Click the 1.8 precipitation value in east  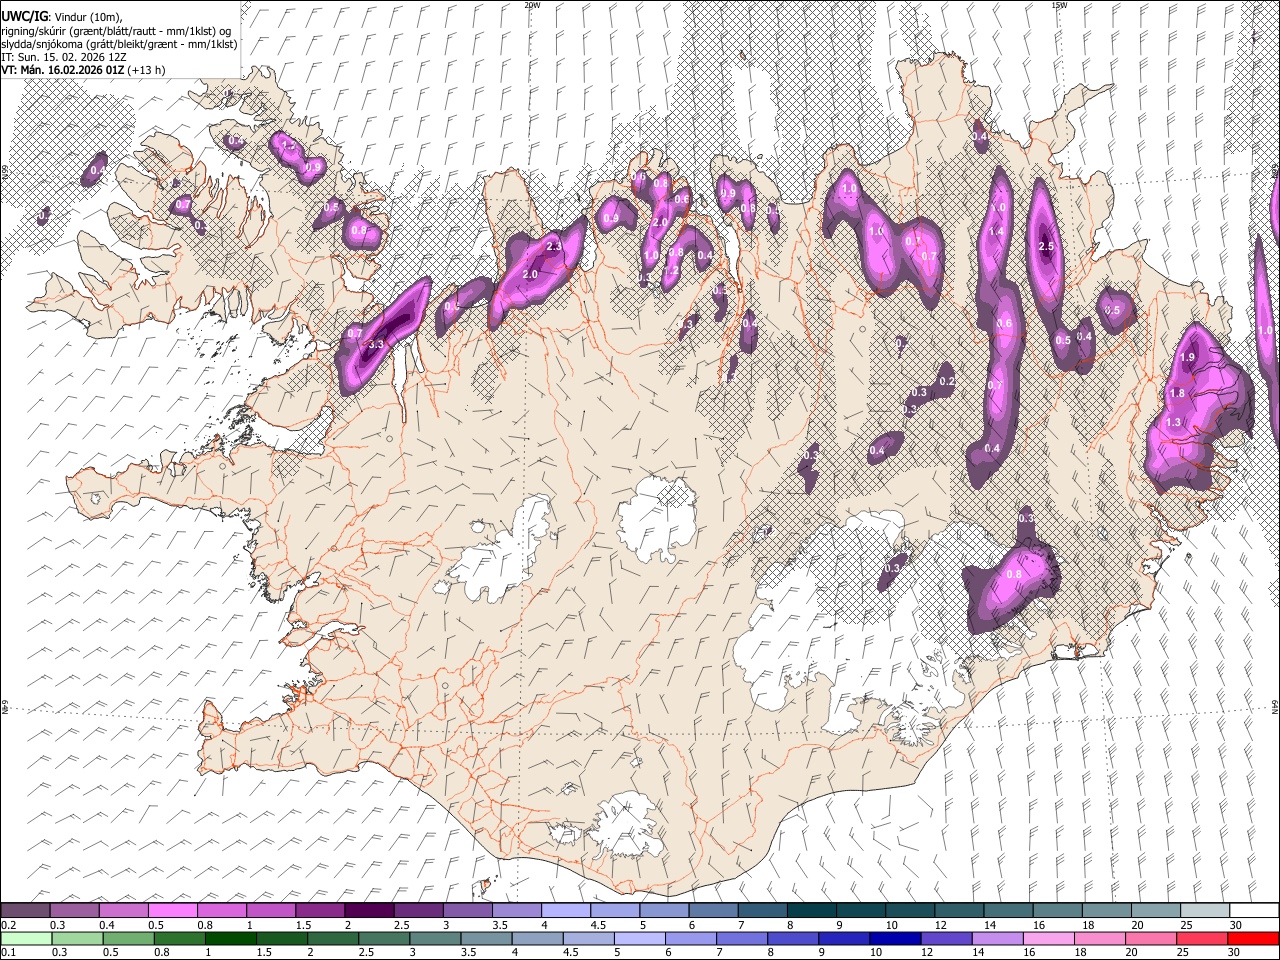pyautogui.click(x=1177, y=394)
